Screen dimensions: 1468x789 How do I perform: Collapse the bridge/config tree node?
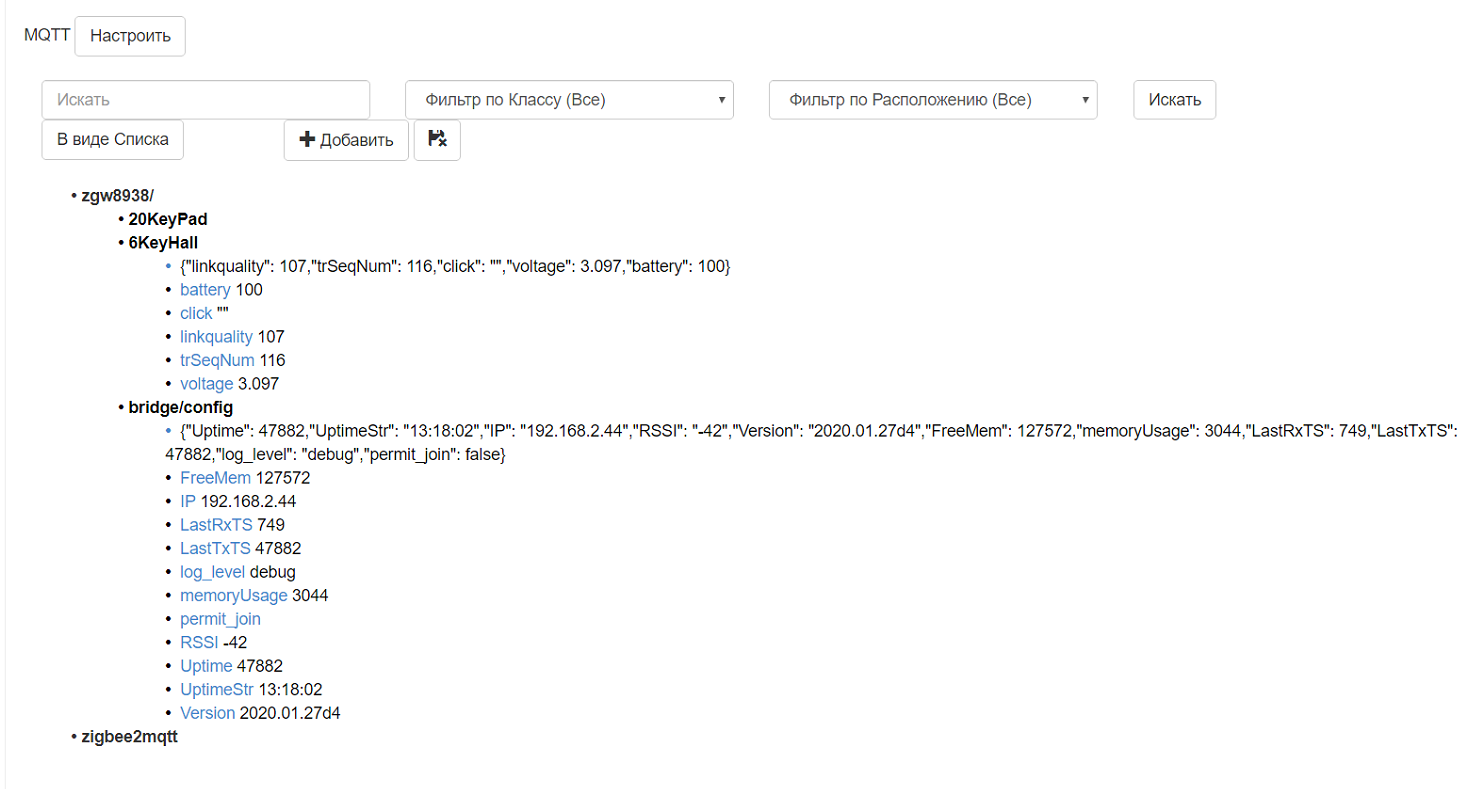pos(180,407)
